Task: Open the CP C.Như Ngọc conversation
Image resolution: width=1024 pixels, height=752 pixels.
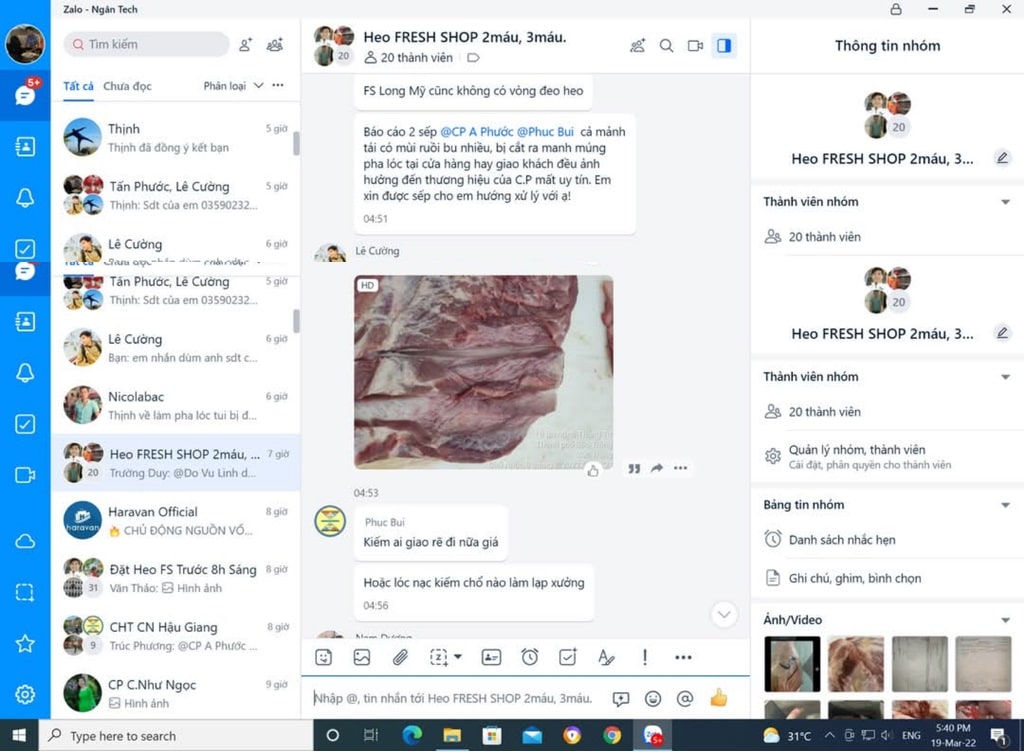Action: click(175, 693)
